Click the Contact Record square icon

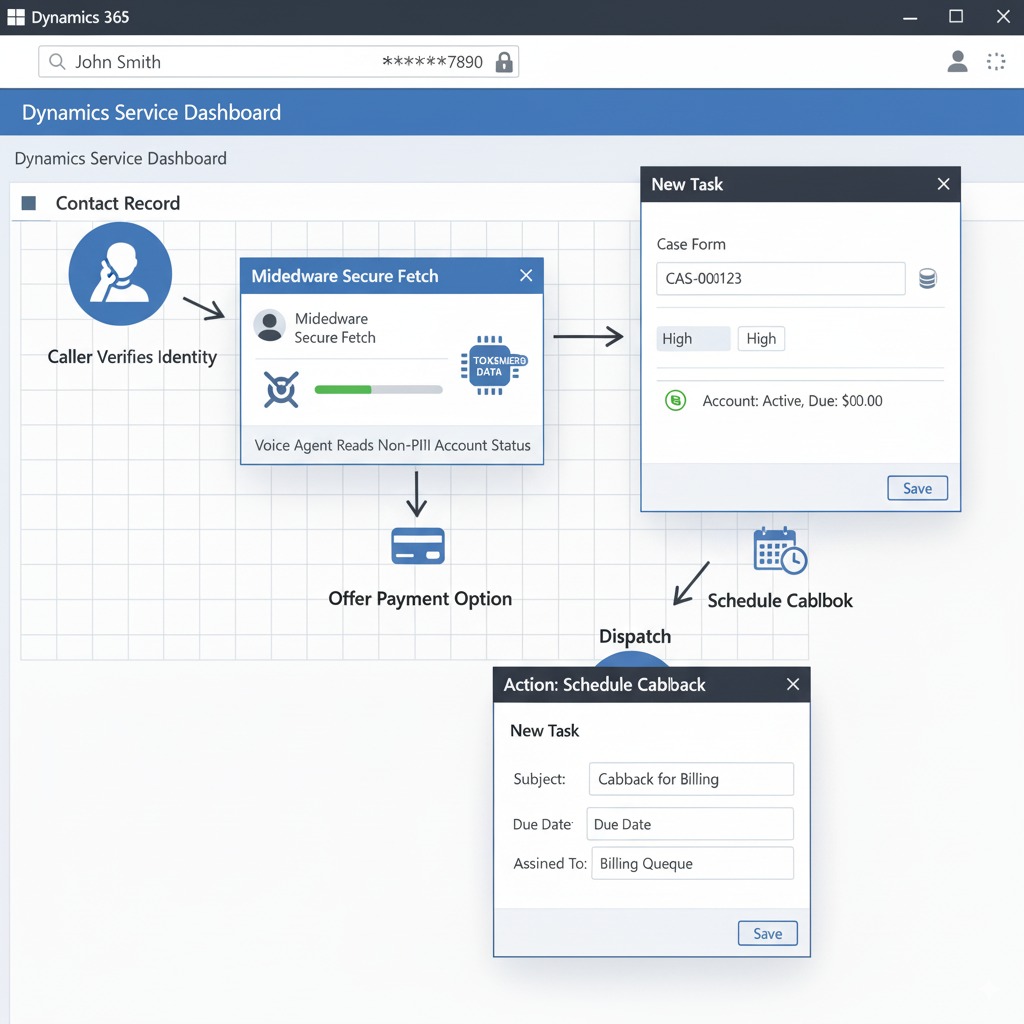point(29,203)
